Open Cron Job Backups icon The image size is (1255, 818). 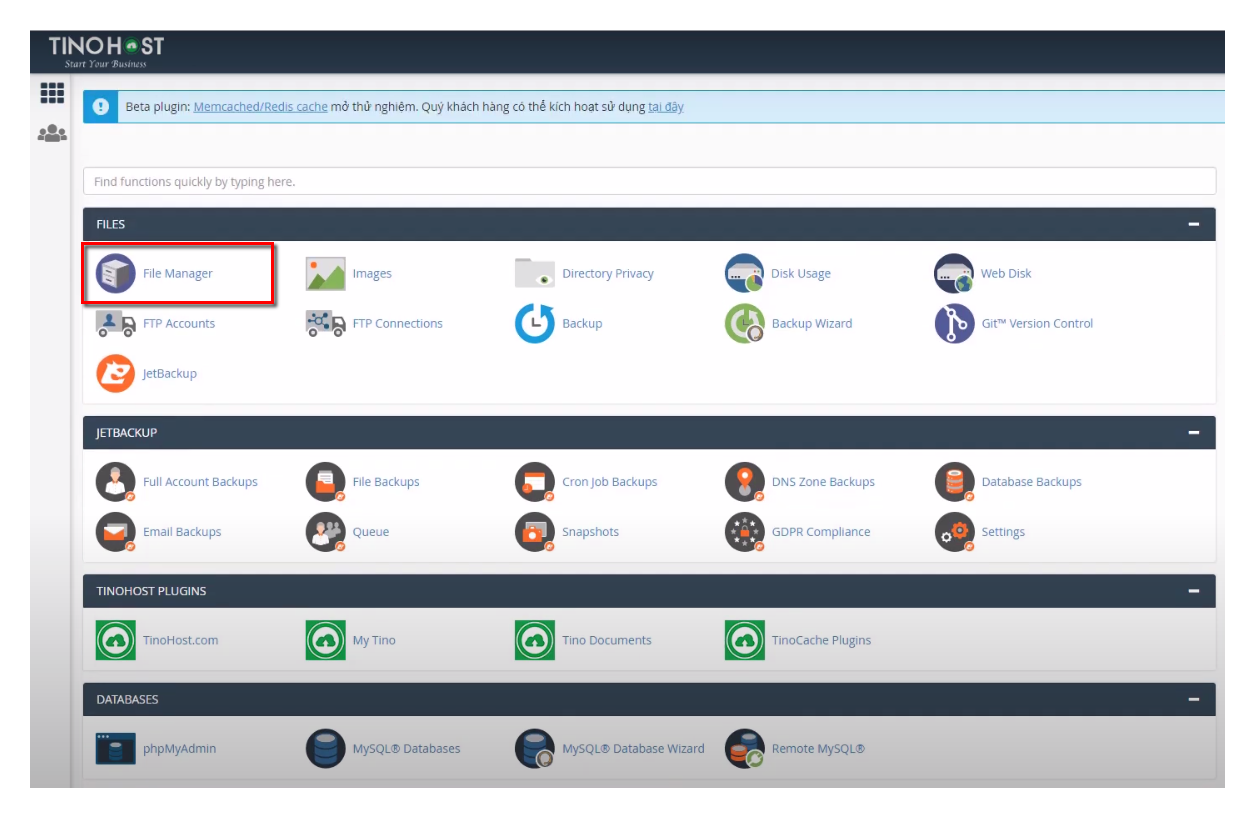[x=535, y=482]
